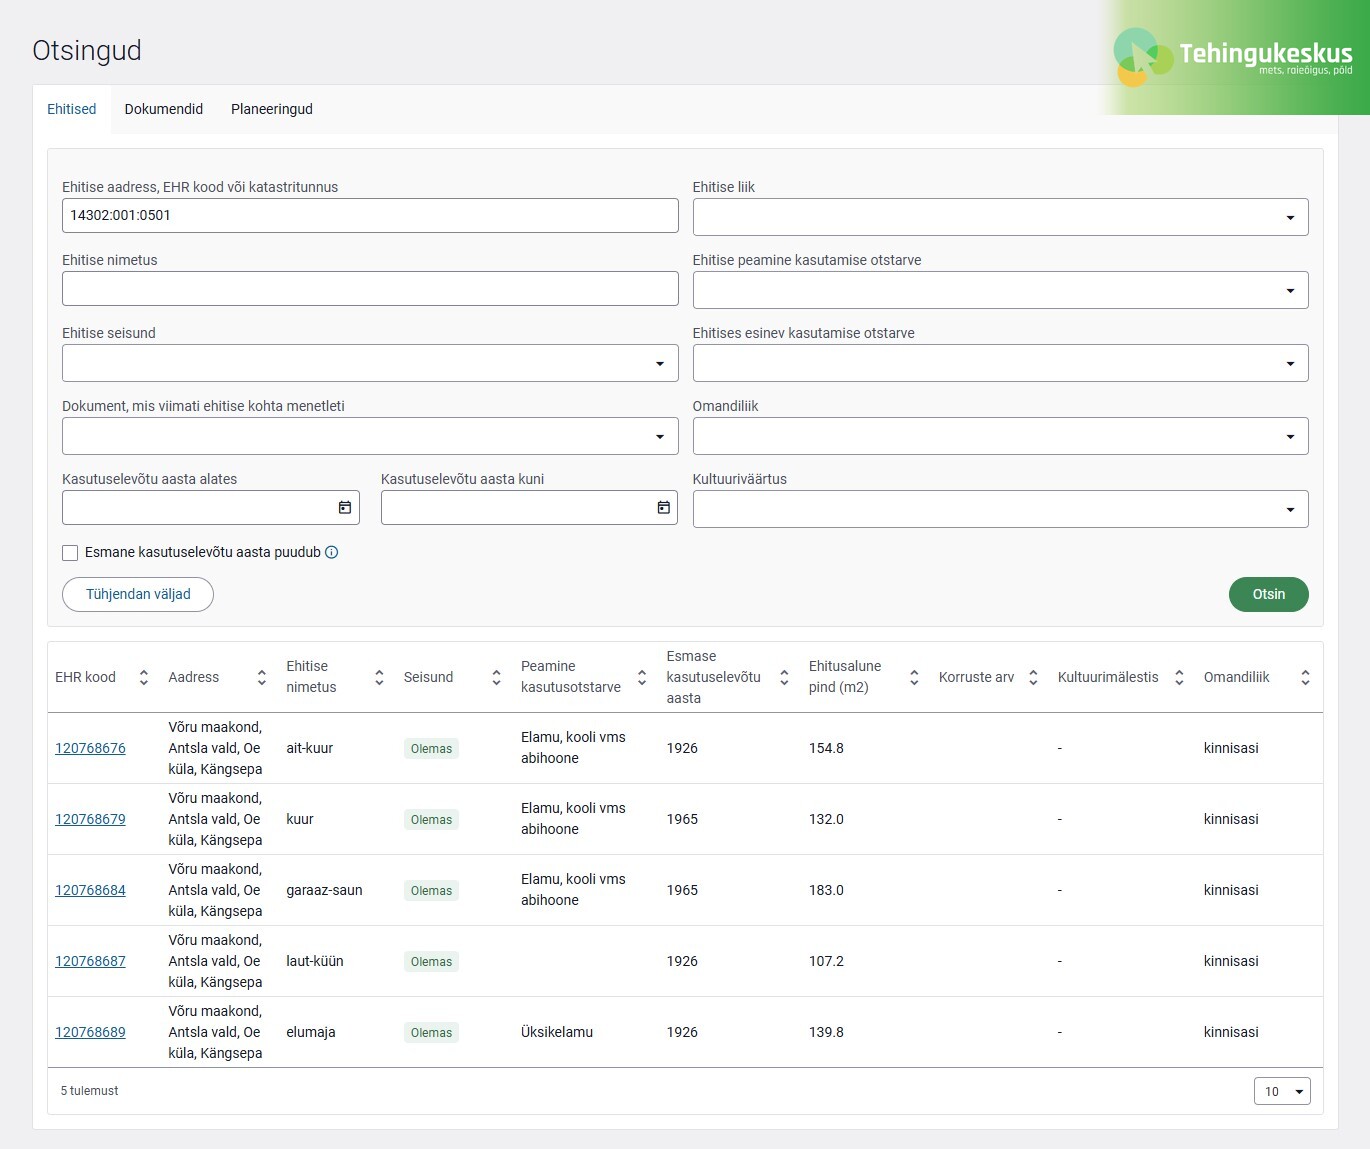
Task: Sort results by Aadress column arrows
Action: tap(262, 678)
